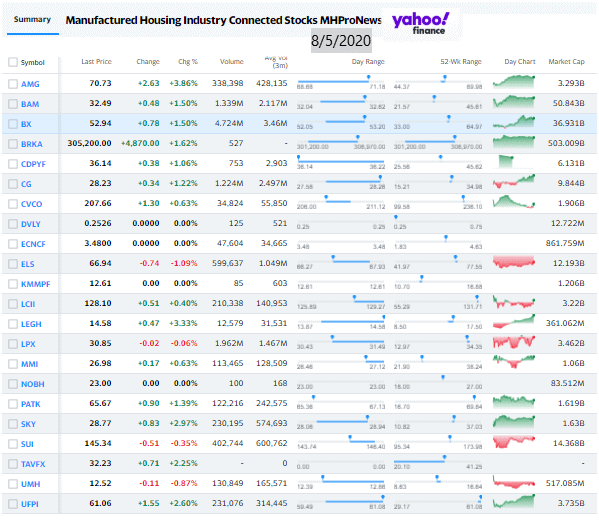The image size is (599, 524).
Task: Open the LEGH ticker link
Action: click(31, 324)
